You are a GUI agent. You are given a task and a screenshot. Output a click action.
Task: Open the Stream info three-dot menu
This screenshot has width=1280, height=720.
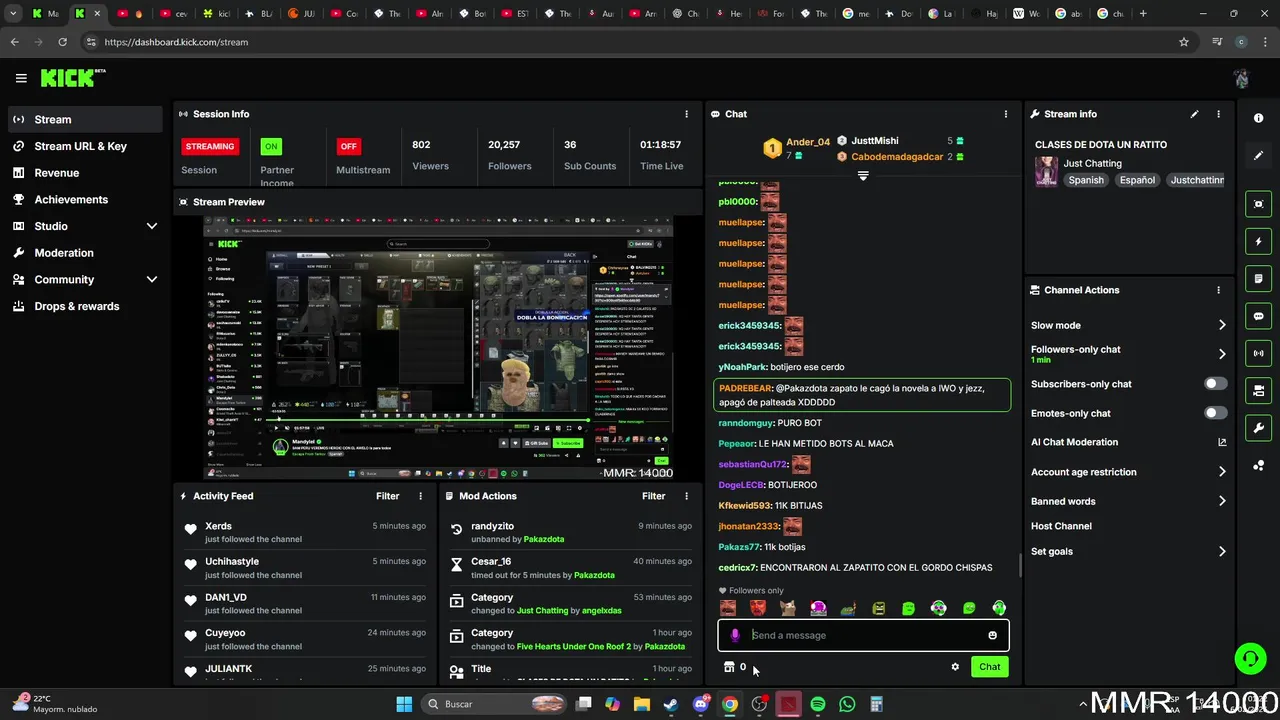[x=1218, y=114]
